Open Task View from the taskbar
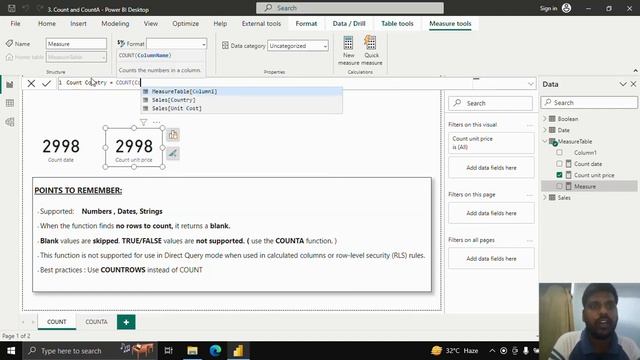Image resolution: width=640 pixels, height=360 pixels. click(168, 351)
